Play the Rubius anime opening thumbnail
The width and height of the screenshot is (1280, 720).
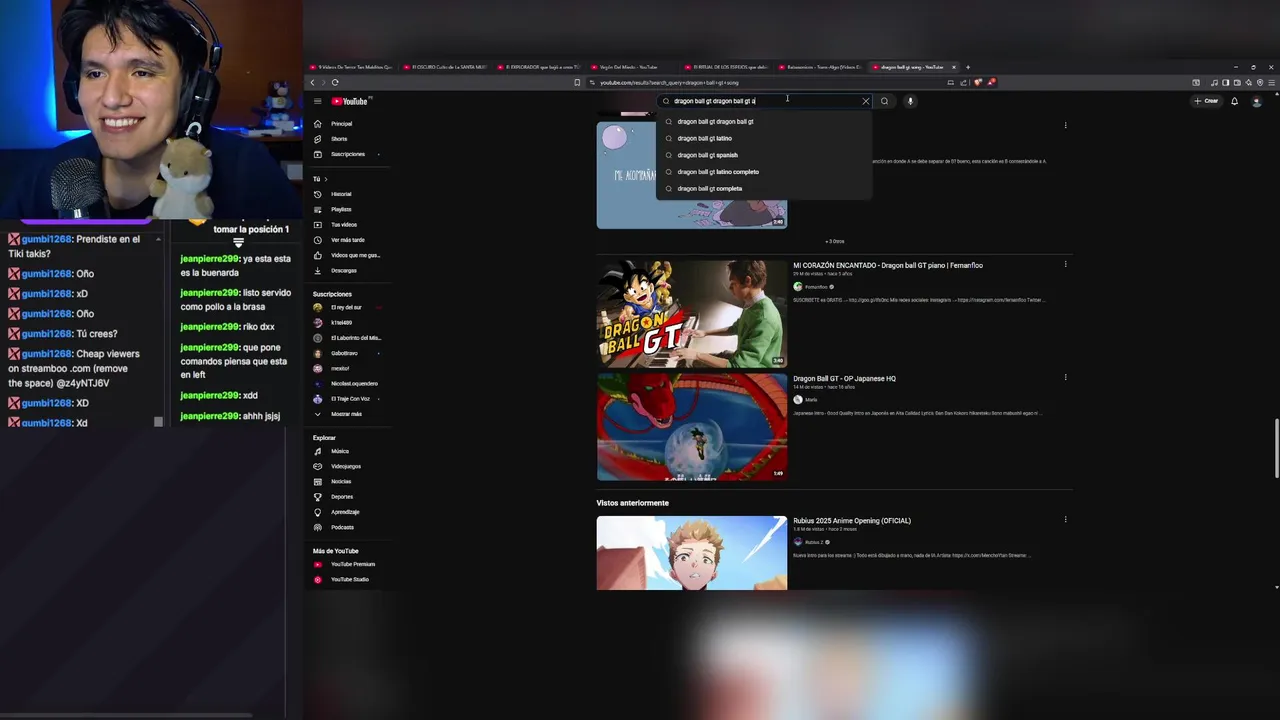[x=692, y=553]
